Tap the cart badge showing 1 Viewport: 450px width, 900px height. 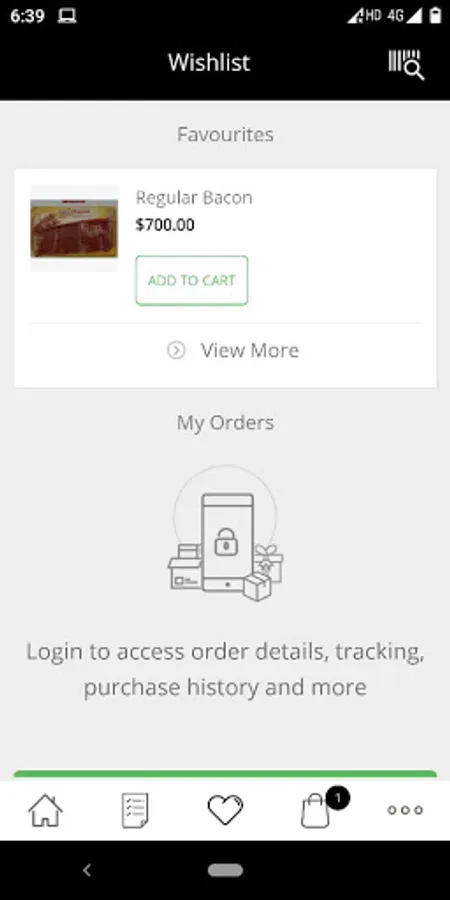(338, 798)
